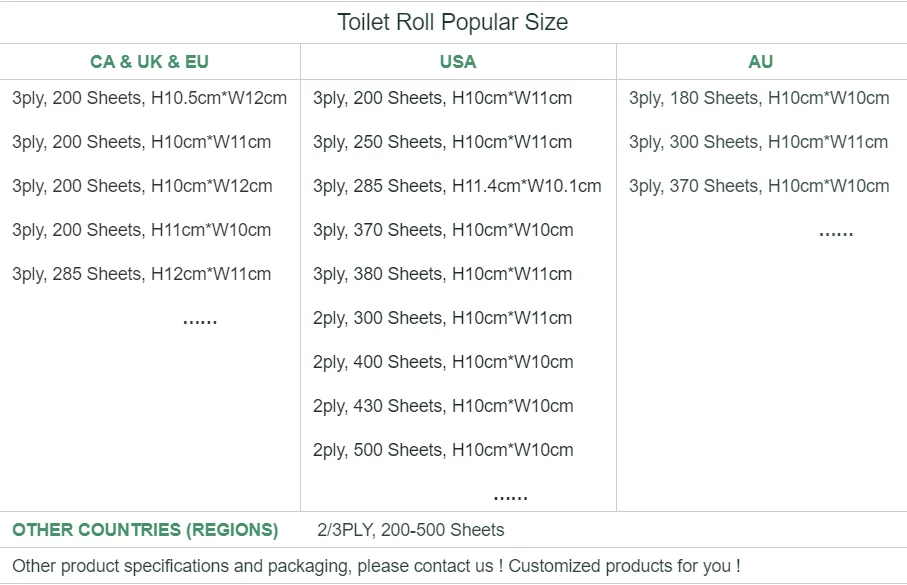Image resolution: width=907 pixels, height=585 pixels.
Task: Click 3ply 285 Sheets H11.4cm*W10.1cm entry
Action: (x=457, y=186)
